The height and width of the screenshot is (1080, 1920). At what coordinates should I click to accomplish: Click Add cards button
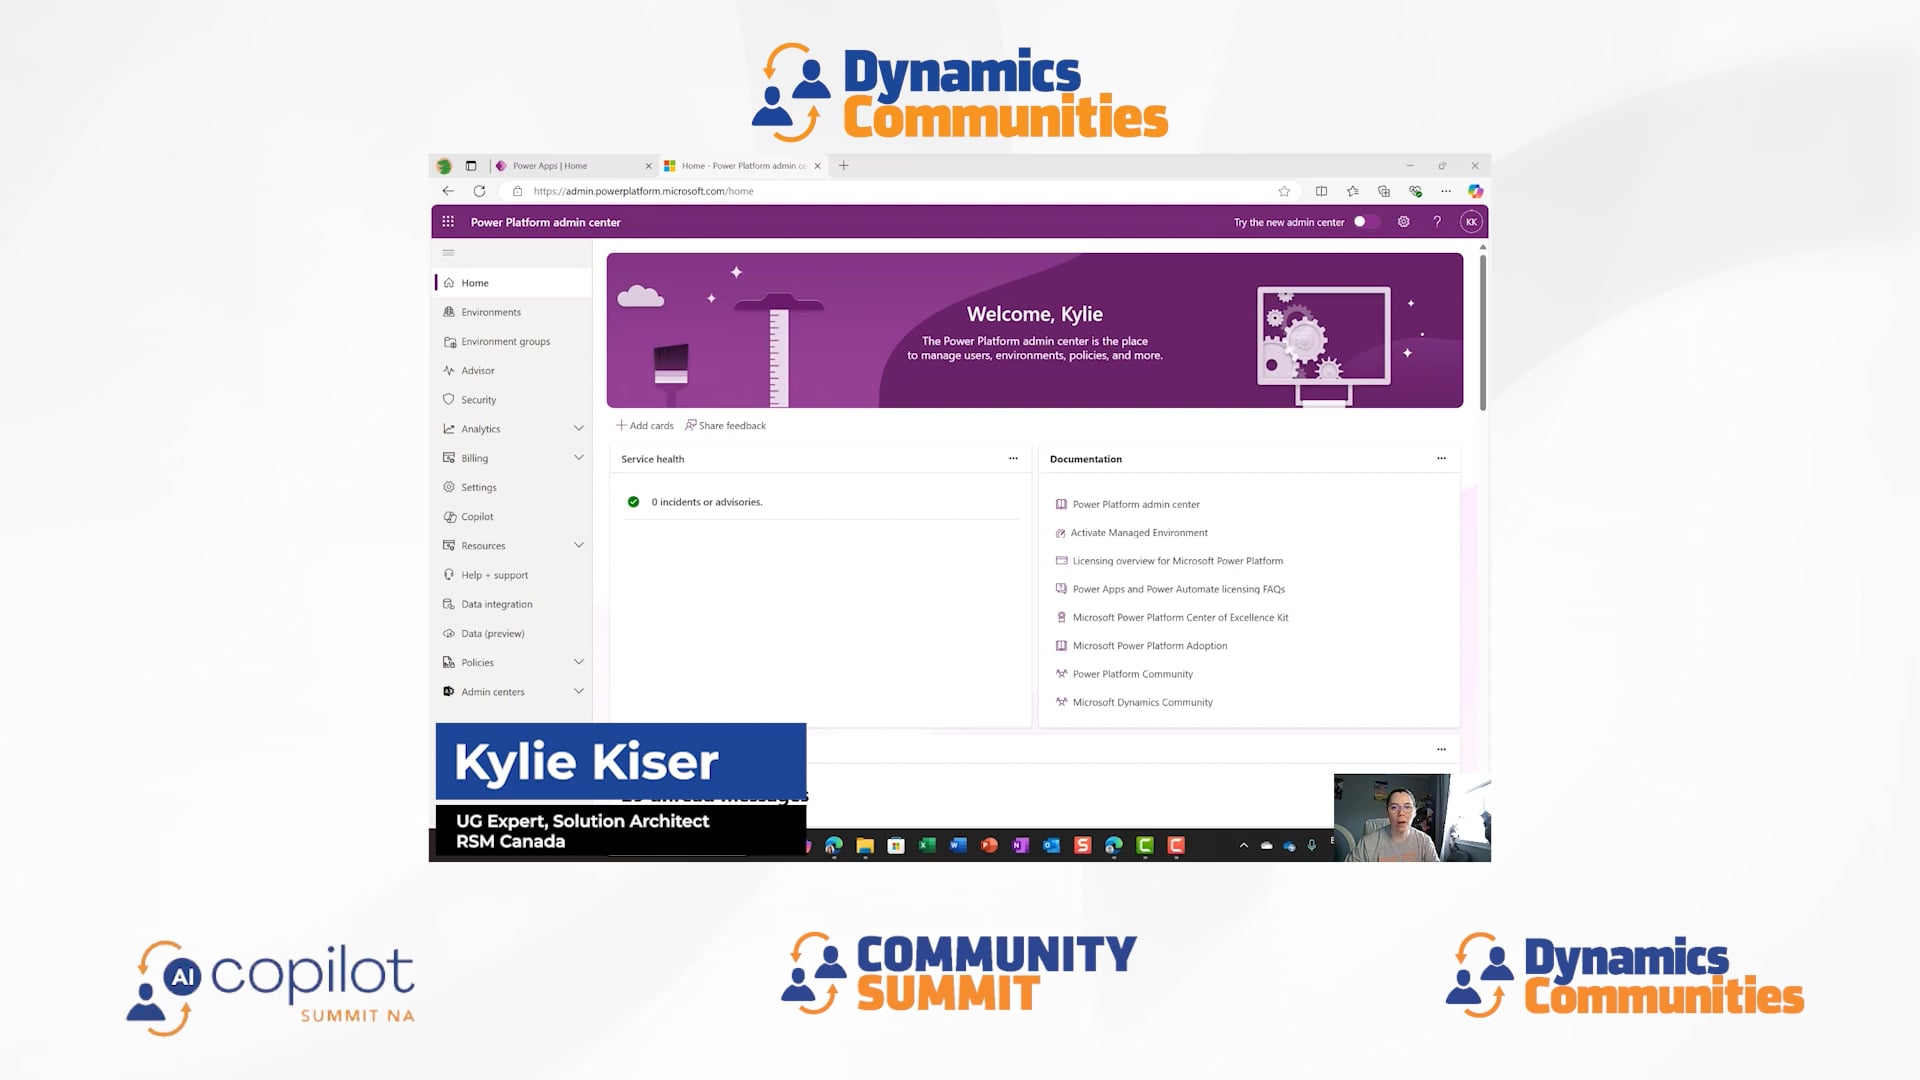(645, 425)
